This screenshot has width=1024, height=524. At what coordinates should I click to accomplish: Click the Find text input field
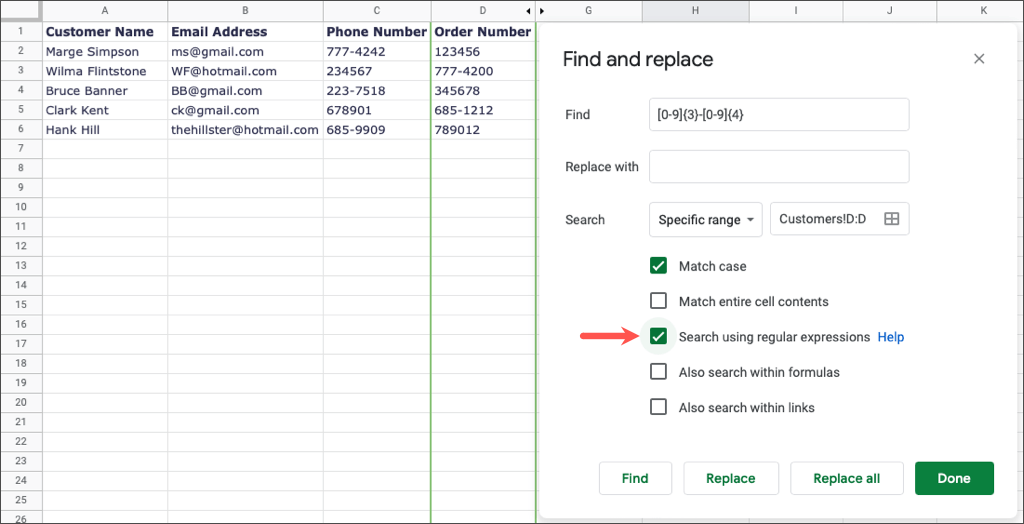click(x=778, y=115)
